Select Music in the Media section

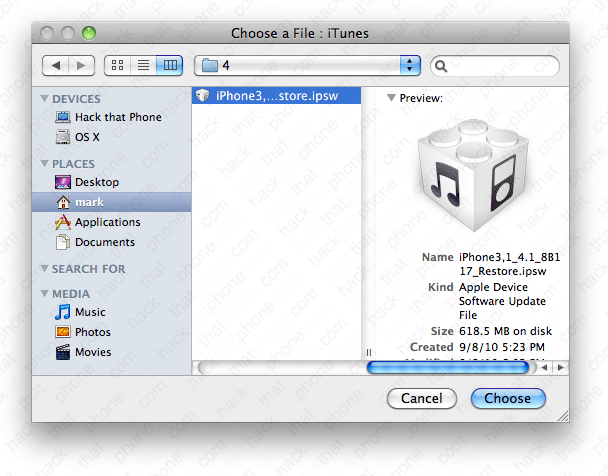pos(90,312)
